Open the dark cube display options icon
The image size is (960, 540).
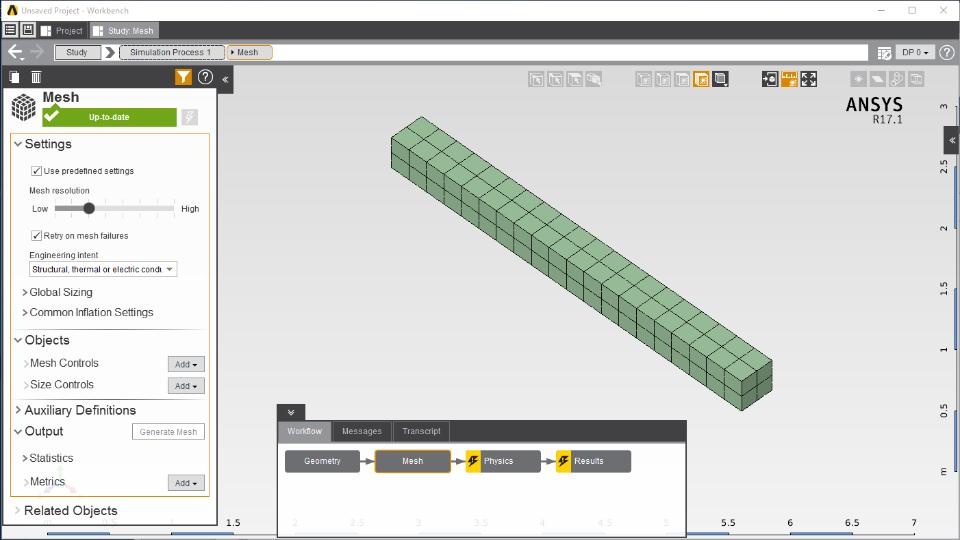(721, 79)
